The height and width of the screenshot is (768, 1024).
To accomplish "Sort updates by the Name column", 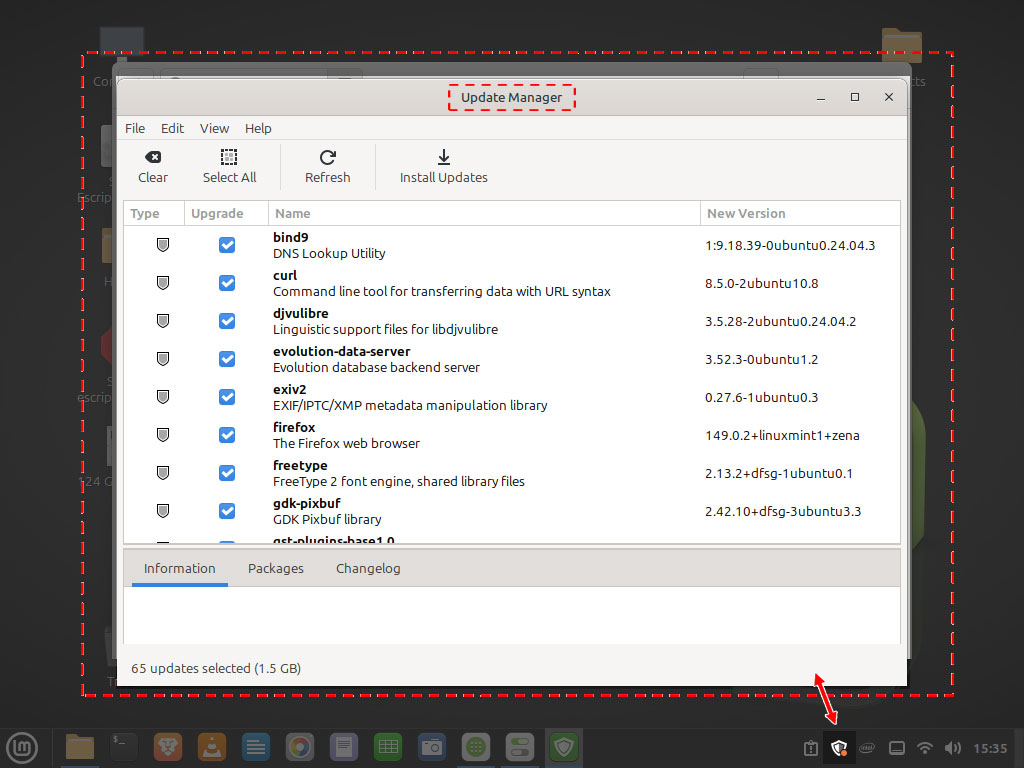I will pyautogui.click(x=291, y=213).
